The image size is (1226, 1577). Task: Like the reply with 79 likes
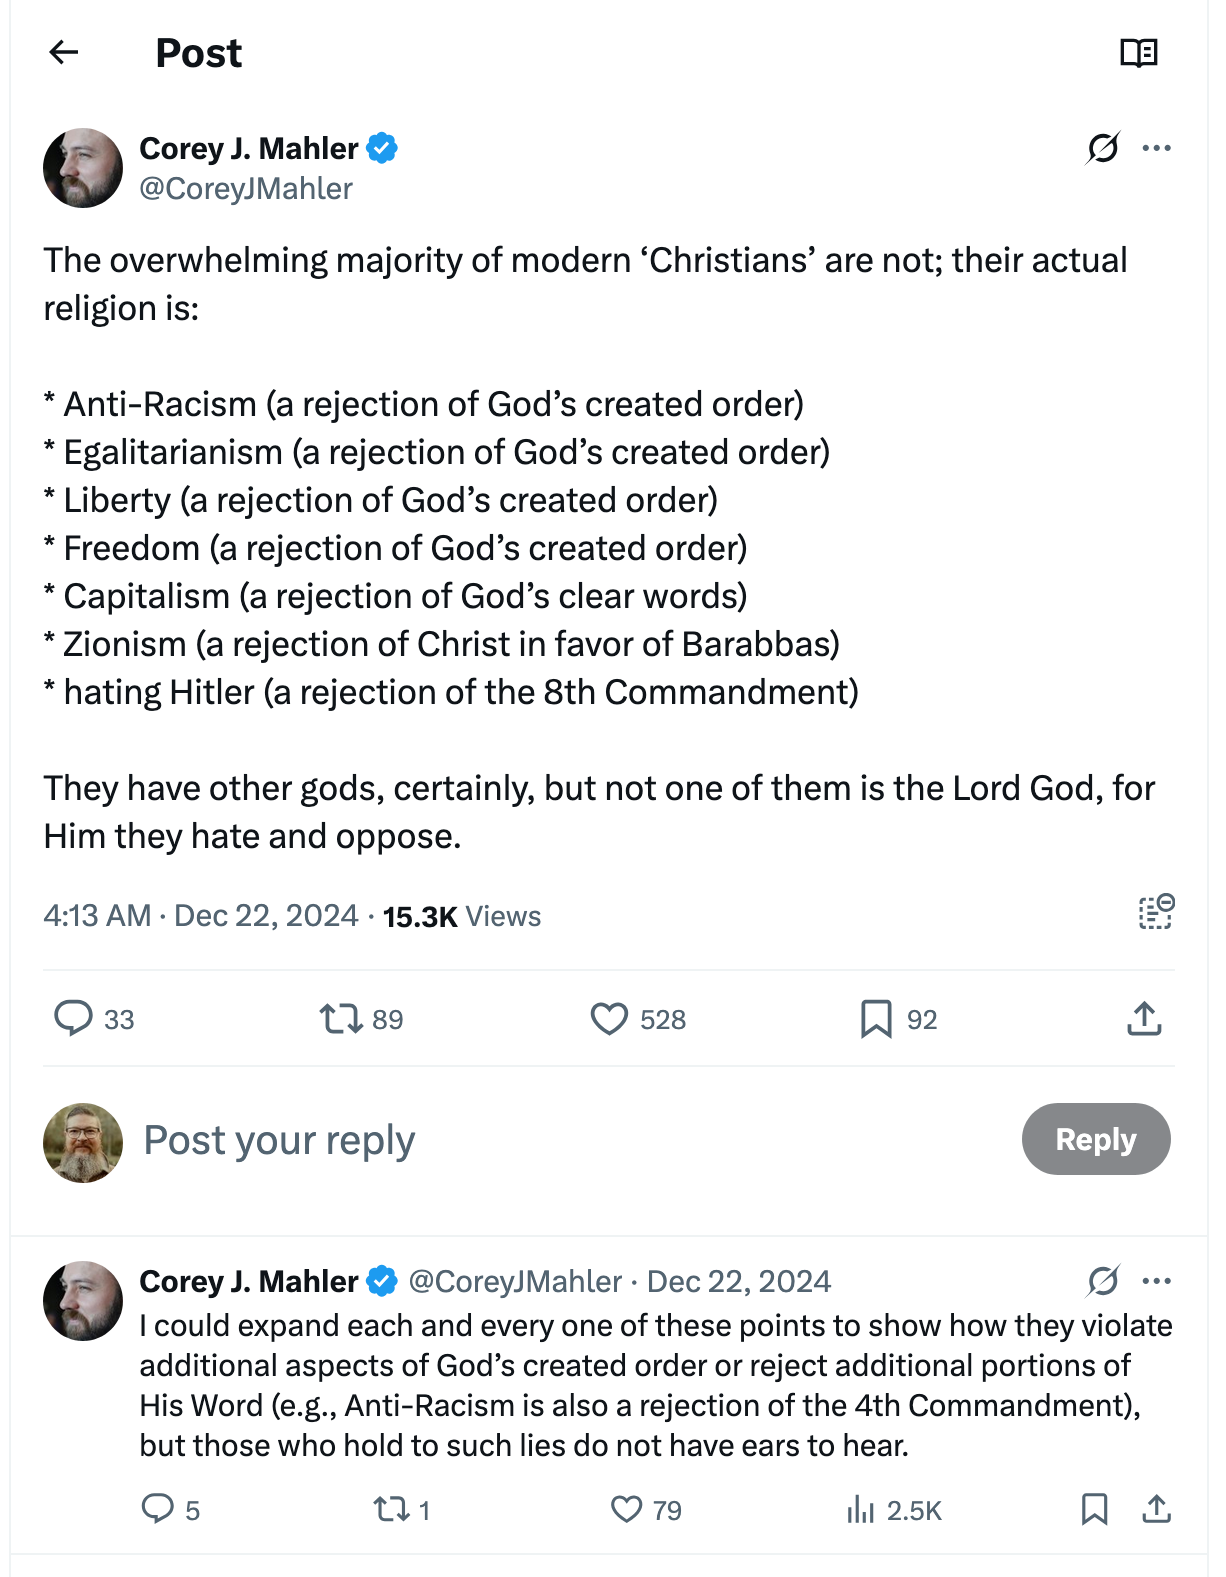[x=627, y=1508]
